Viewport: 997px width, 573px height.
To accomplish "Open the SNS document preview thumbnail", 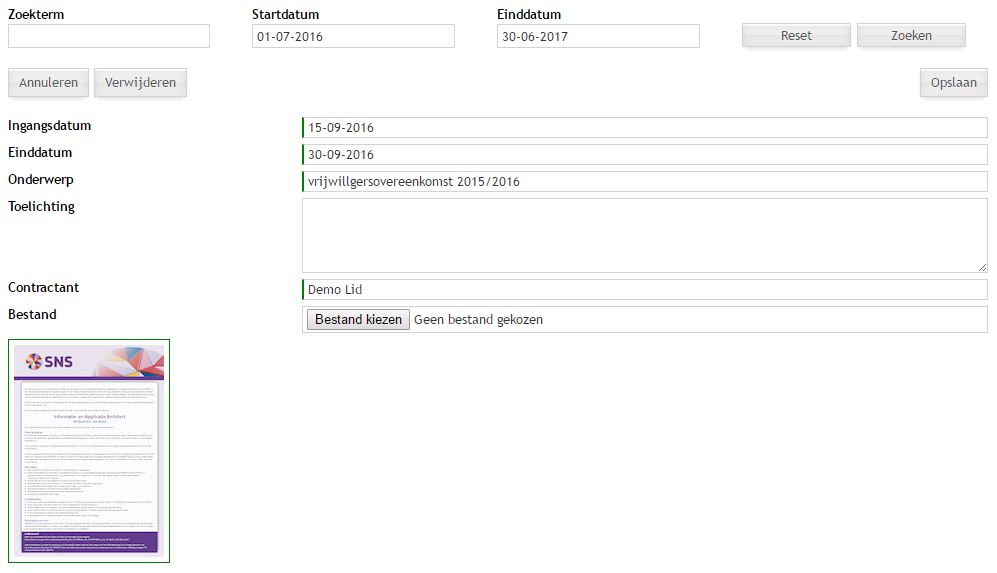I will (89, 451).
